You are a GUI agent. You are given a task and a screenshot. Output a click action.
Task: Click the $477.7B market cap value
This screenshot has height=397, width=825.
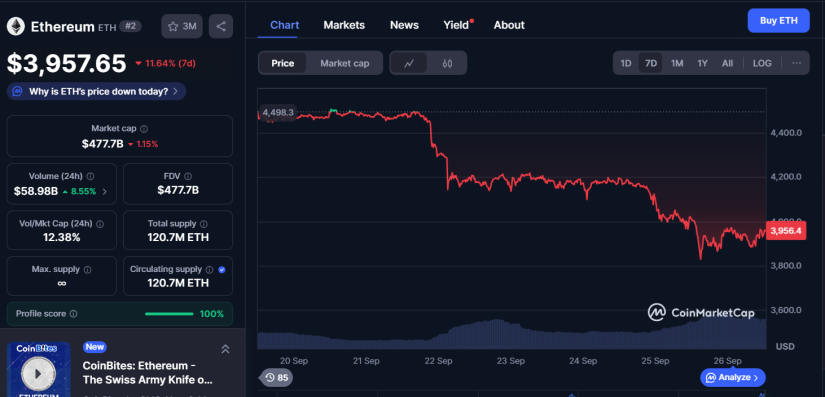click(x=102, y=144)
